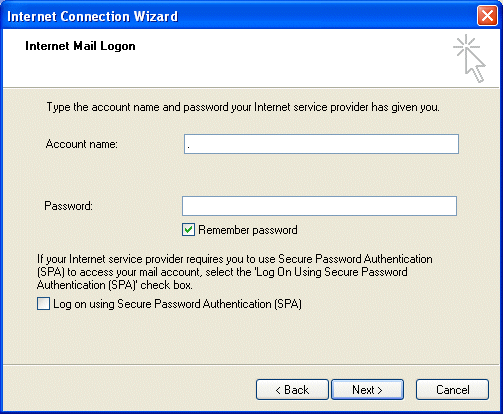Click the 'Account name:' label
Screen dimensions: 503x414
pyautogui.click(x=82, y=144)
